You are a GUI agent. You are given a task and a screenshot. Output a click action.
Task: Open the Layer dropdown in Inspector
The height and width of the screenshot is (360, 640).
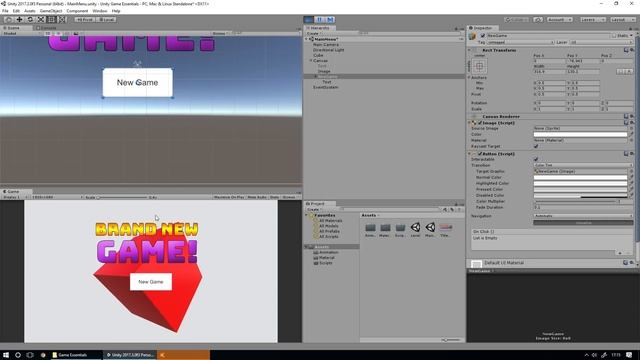coord(601,42)
